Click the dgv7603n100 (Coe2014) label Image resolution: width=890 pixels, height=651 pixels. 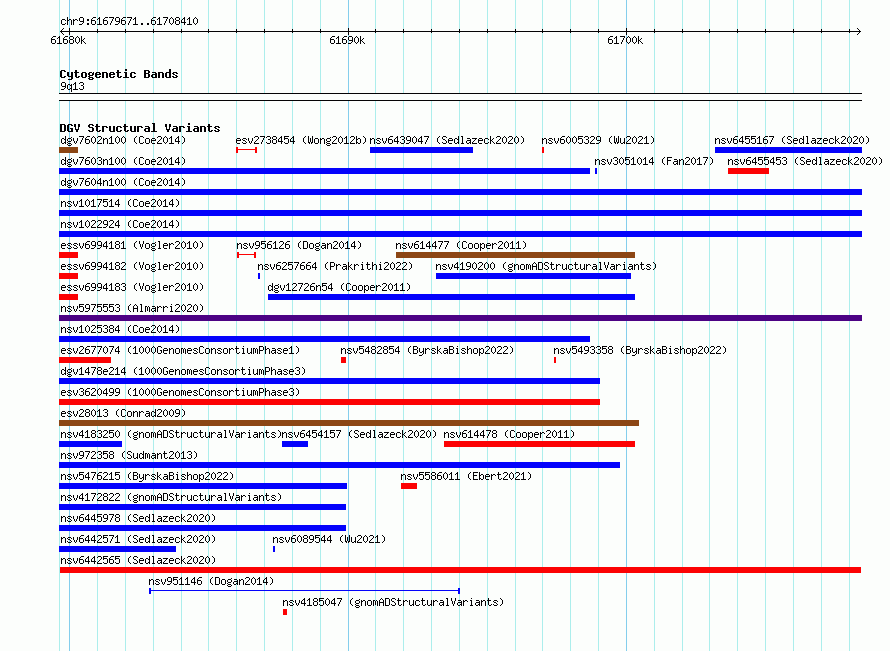coord(123,161)
